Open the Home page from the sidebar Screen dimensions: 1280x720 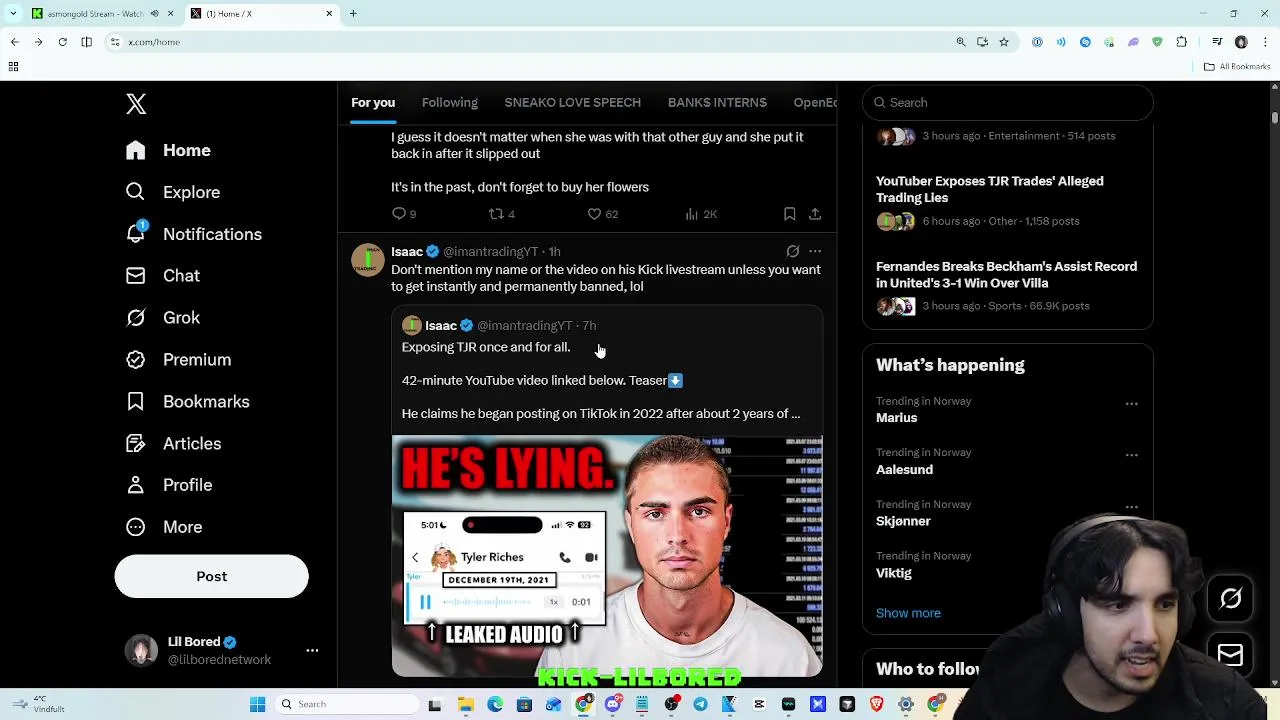pyautogui.click(x=168, y=150)
